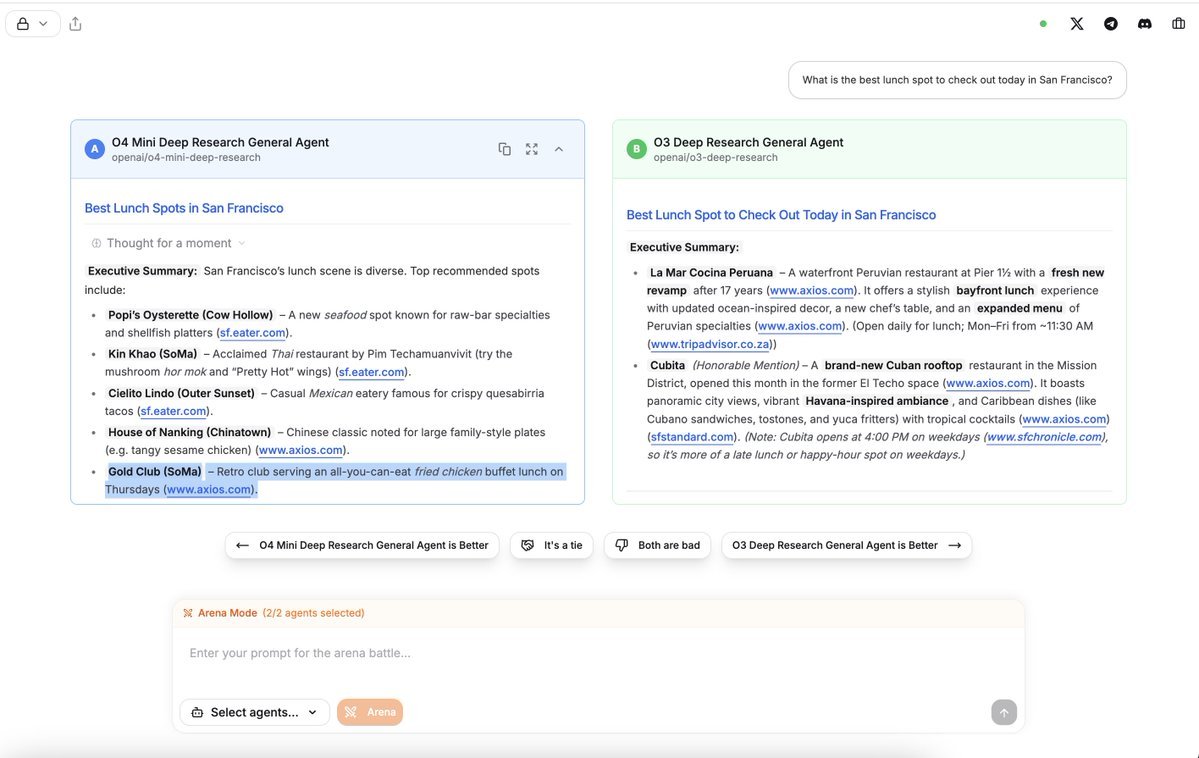
Task: Open sf.eater.com link for Popi's Oysterette
Action: point(252,333)
